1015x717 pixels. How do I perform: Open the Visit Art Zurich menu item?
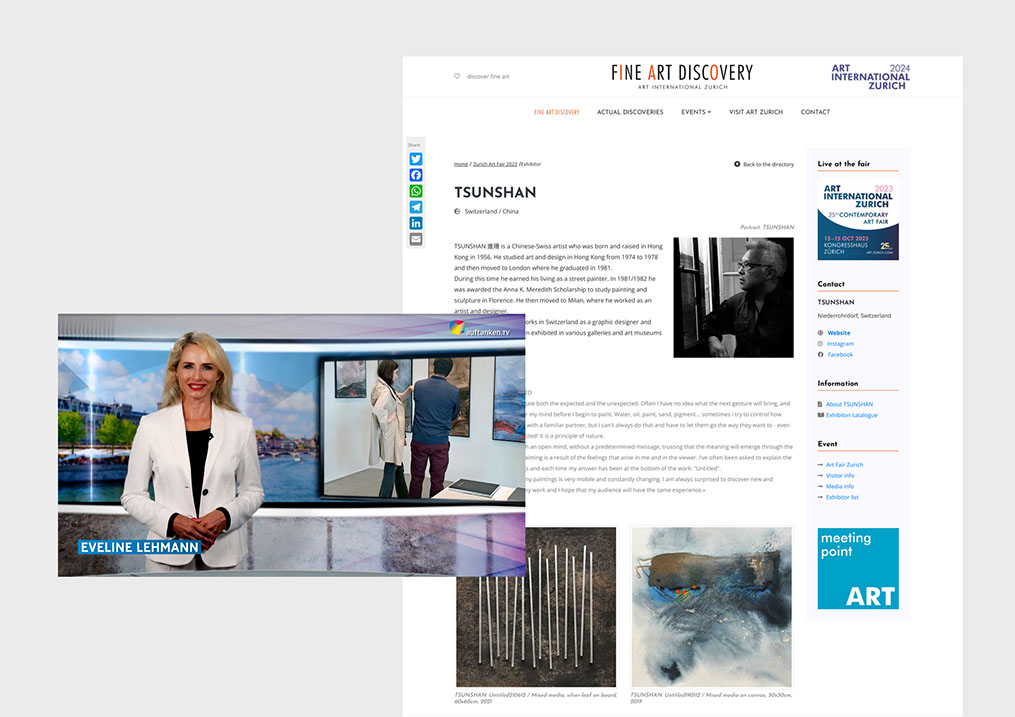tap(756, 112)
